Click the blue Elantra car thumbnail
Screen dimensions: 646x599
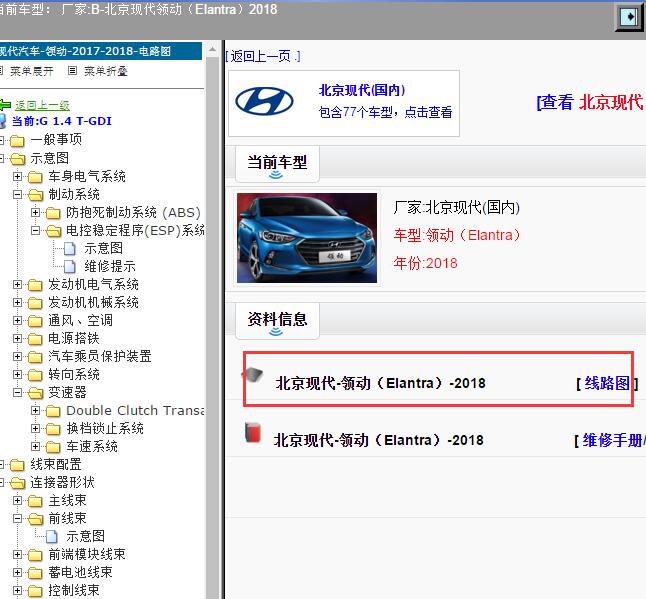(x=307, y=238)
